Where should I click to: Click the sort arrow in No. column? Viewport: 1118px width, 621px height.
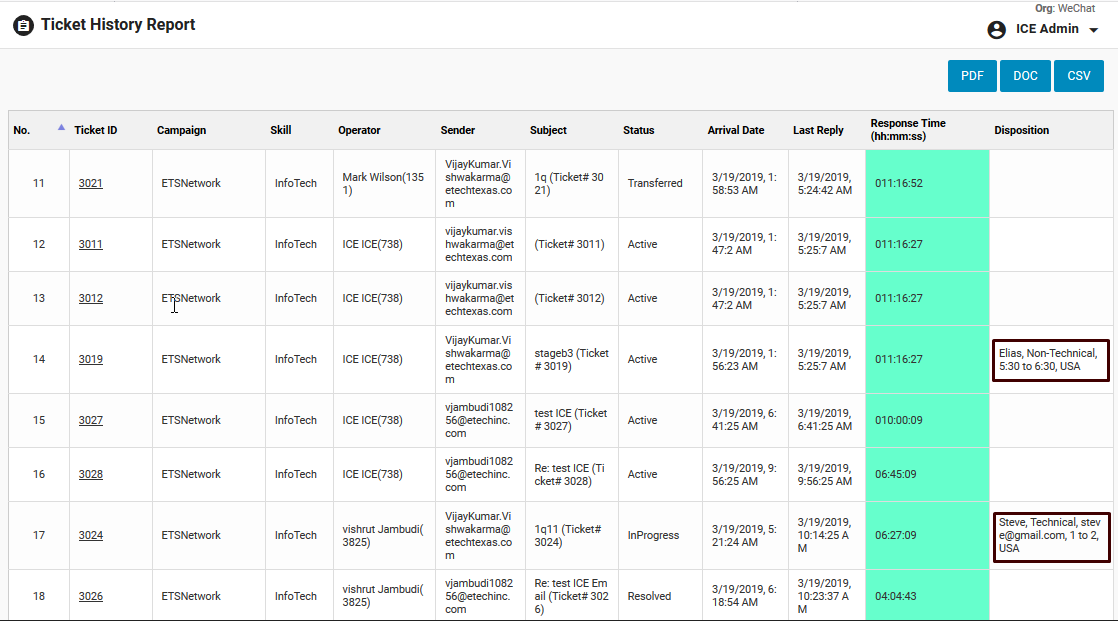[x=61, y=127]
